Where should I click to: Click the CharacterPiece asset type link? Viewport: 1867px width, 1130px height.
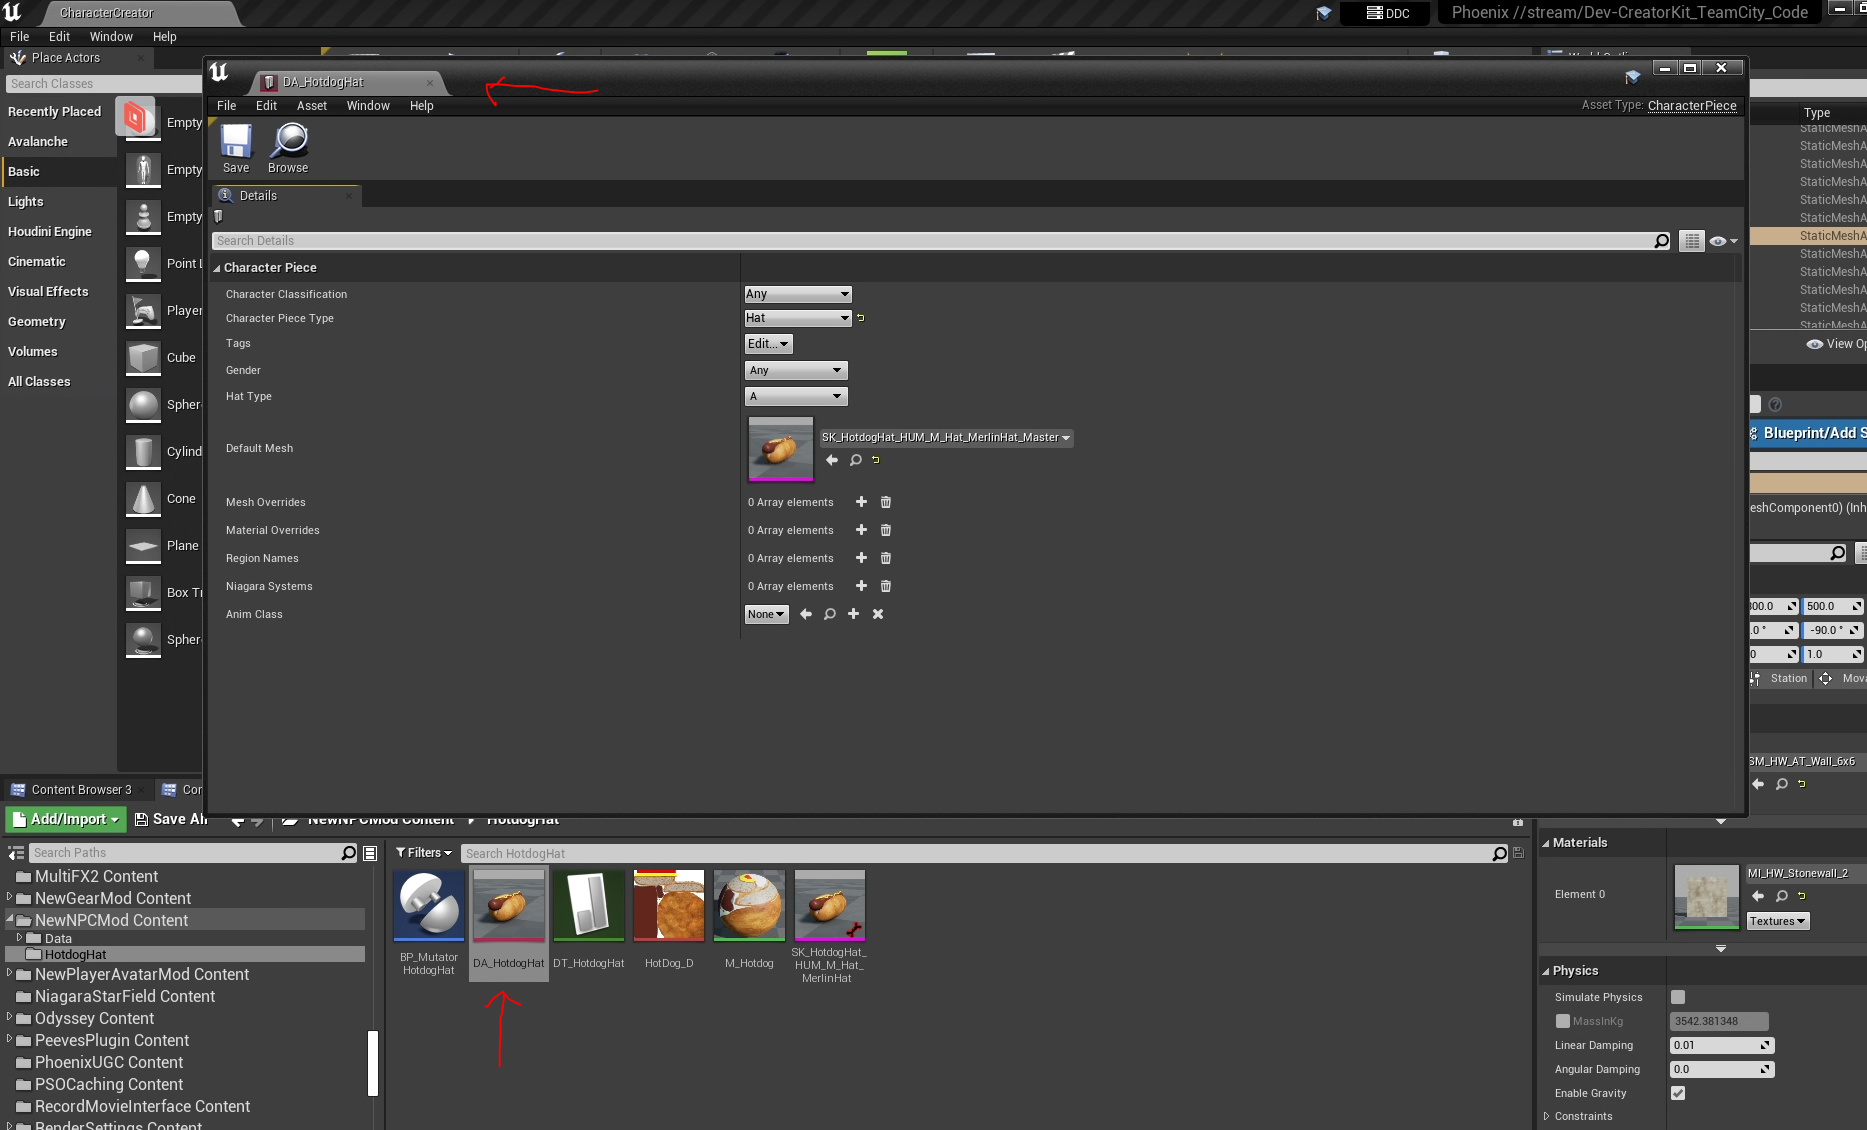pos(1692,106)
